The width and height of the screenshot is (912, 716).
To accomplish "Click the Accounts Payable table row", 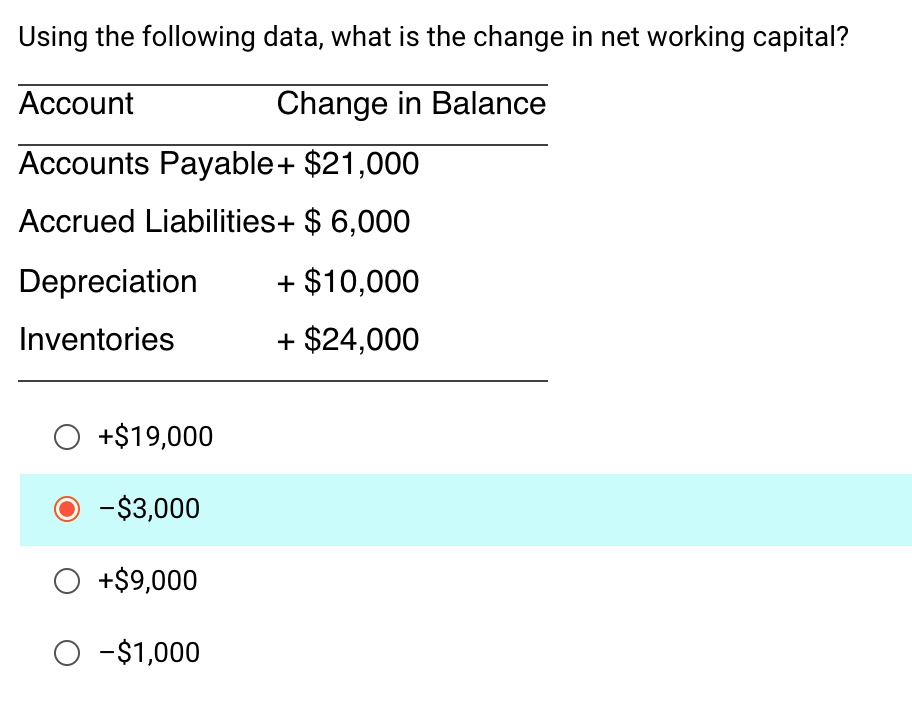I will (x=218, y=164).
